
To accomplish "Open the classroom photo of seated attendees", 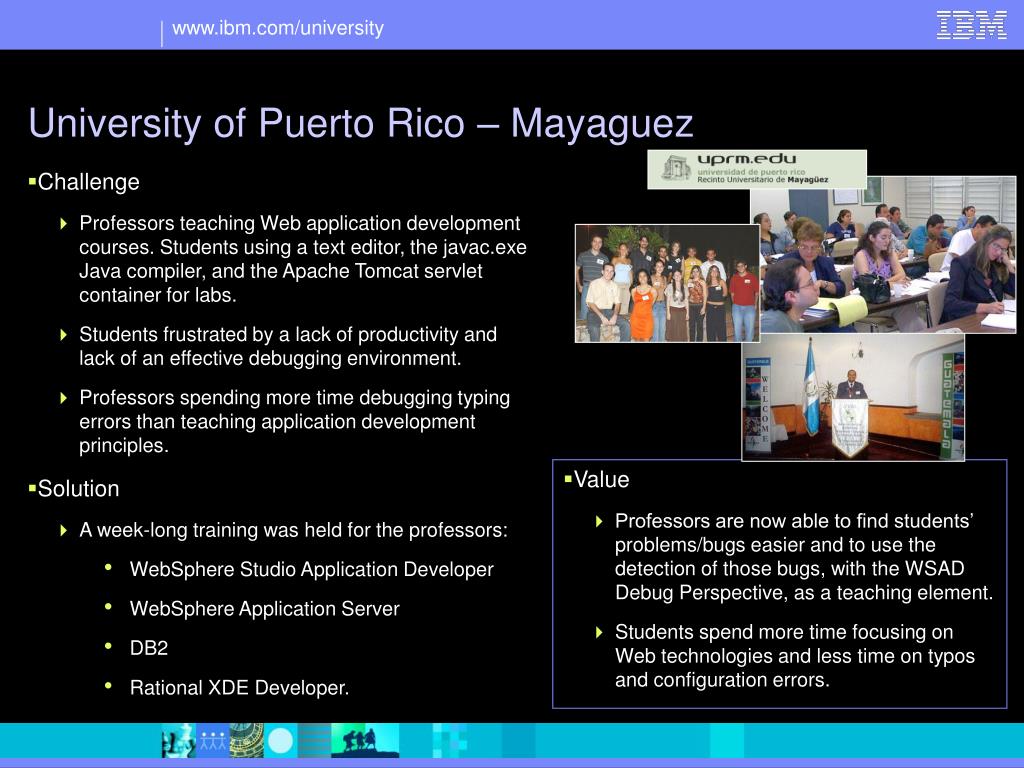I will tap(883, 255).
